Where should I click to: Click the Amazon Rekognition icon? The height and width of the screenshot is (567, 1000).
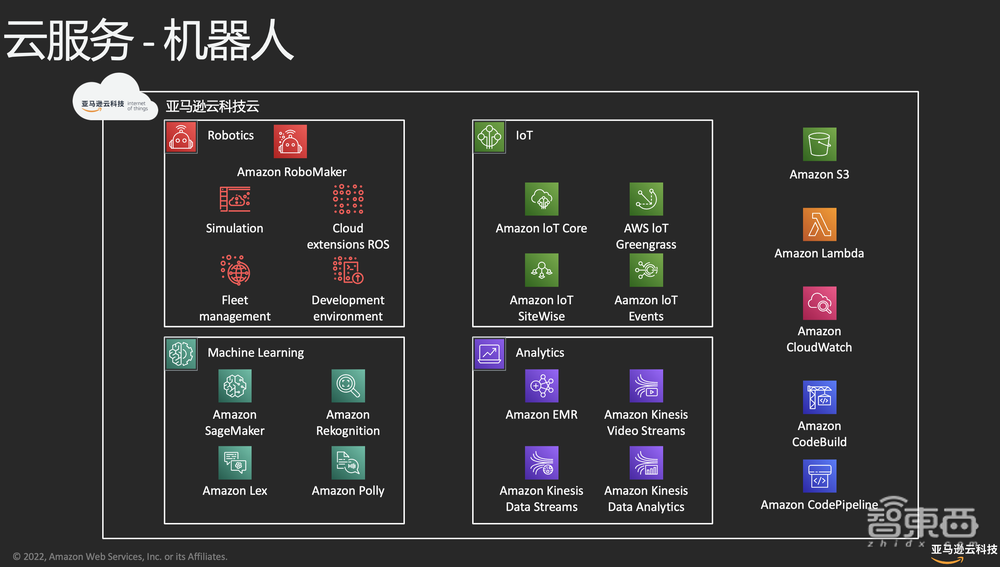[348, 386]
